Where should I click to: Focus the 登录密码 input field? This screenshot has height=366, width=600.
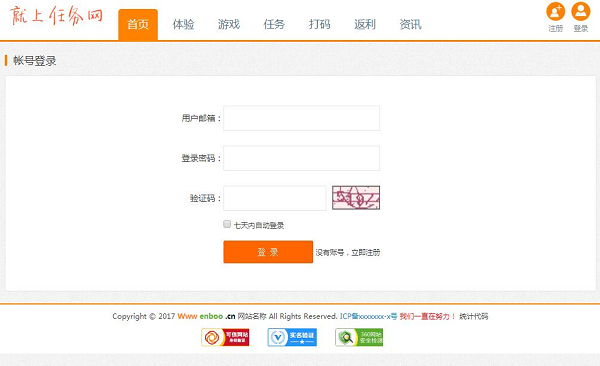click(x=302, y=158)
